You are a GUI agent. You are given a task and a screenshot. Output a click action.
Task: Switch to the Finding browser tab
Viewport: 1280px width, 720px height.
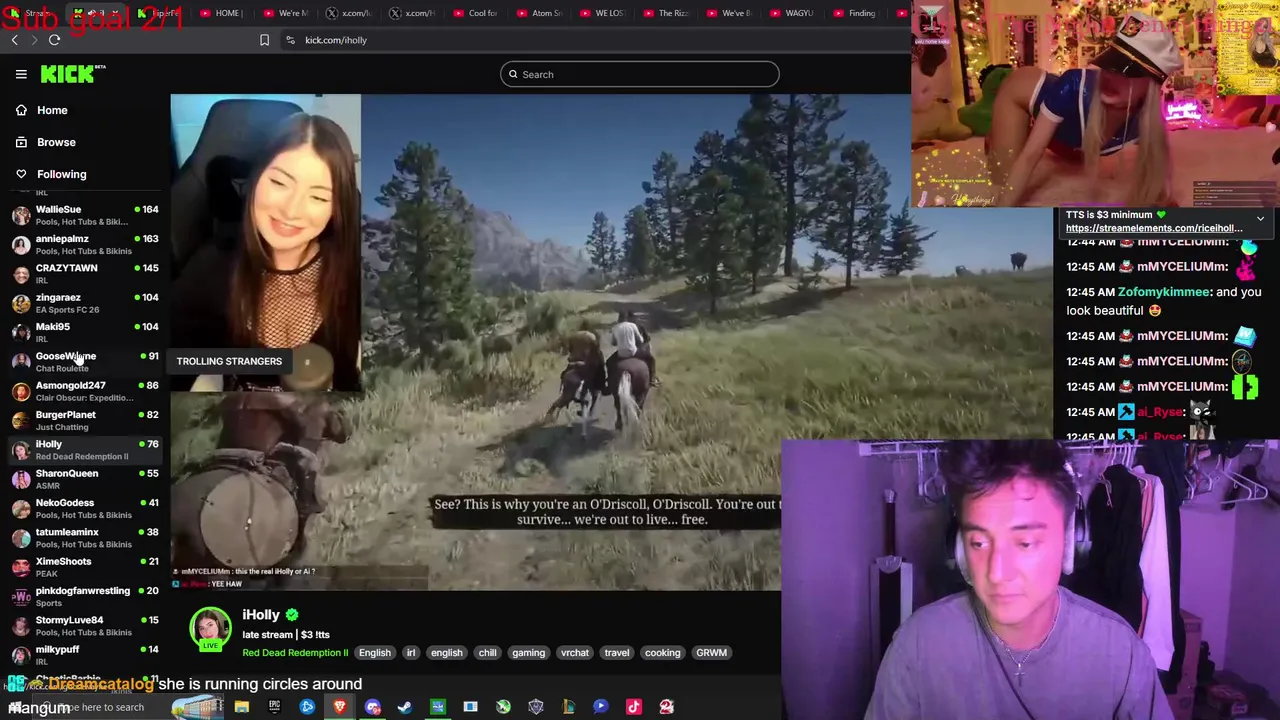tap(857, 13)
